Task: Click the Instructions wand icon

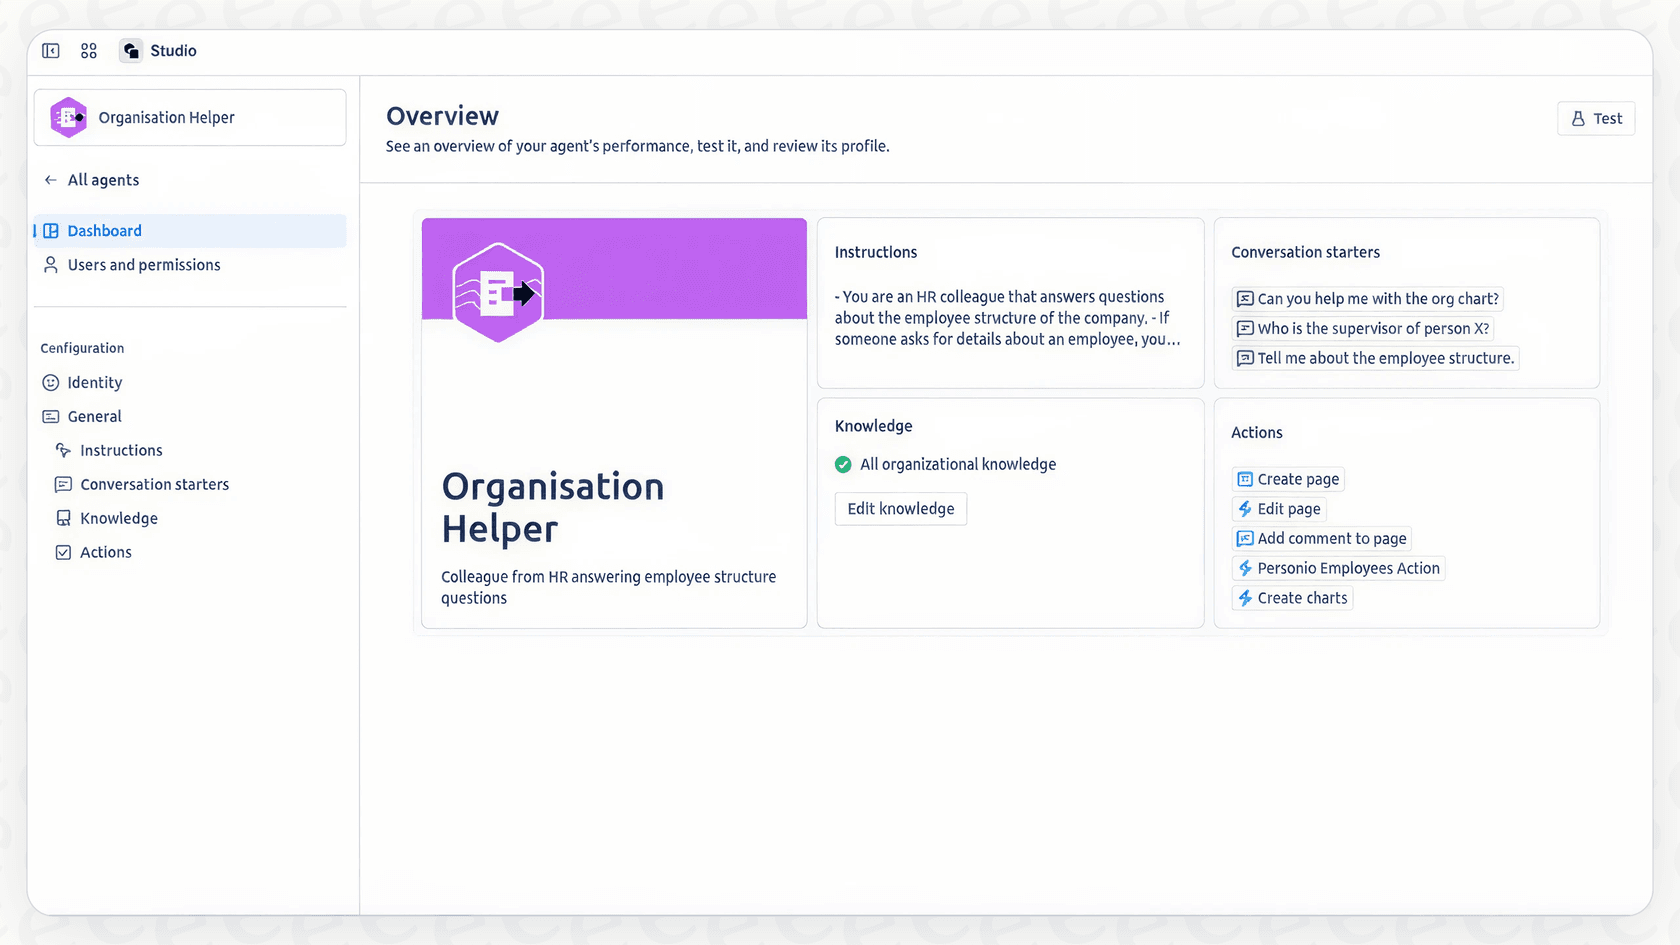Action: tap(64, 450)
